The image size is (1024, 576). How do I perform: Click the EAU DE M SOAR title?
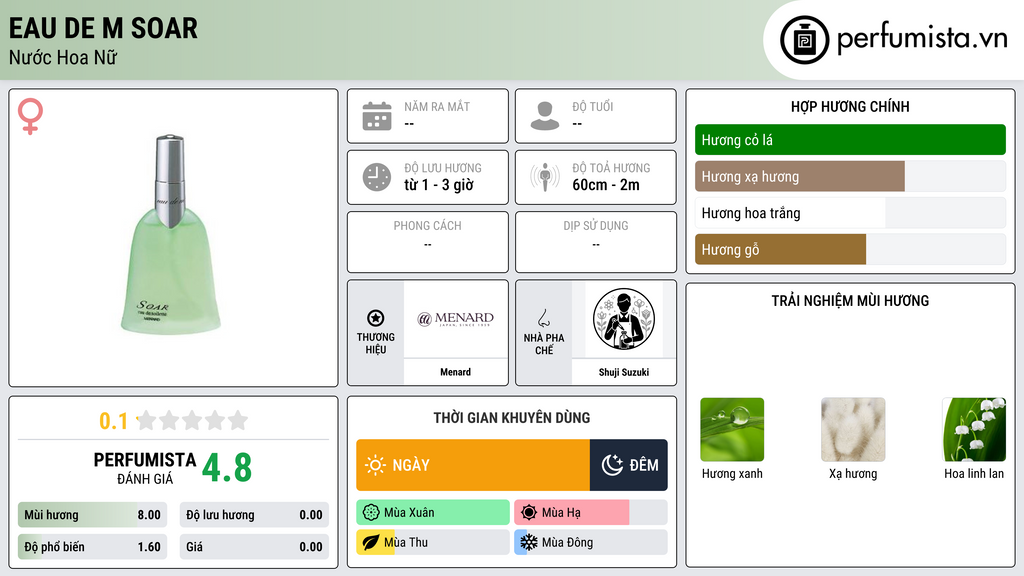[103, 29]
